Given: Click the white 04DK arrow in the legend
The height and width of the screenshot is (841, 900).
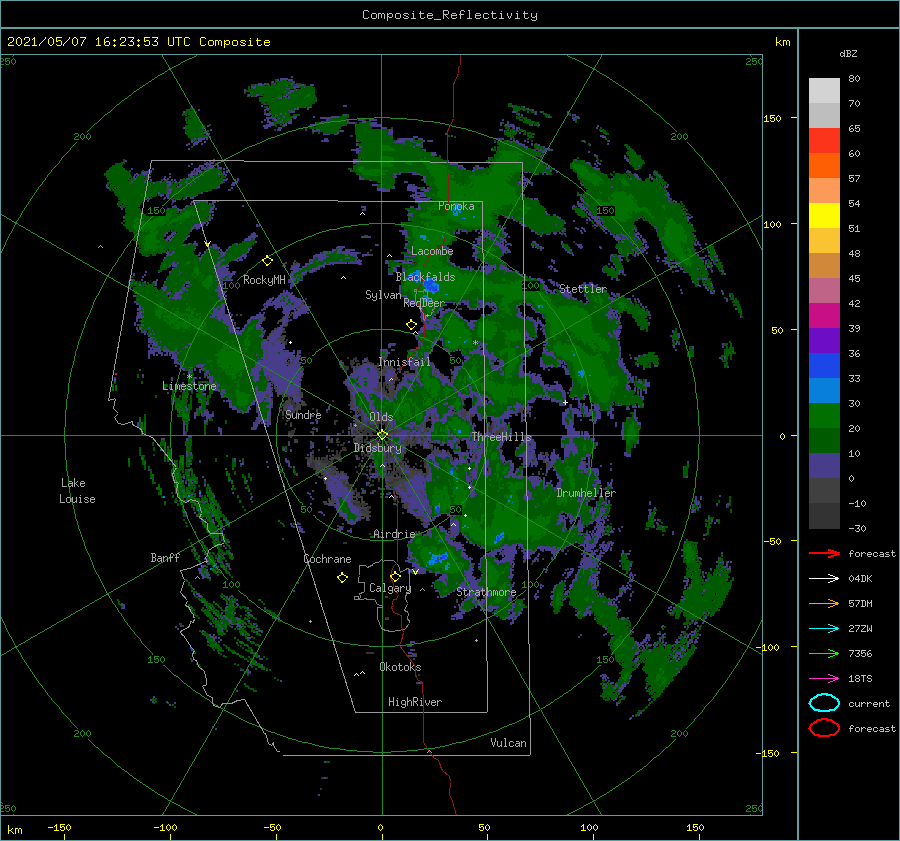Looking at the screenshot, I should 824,578.
